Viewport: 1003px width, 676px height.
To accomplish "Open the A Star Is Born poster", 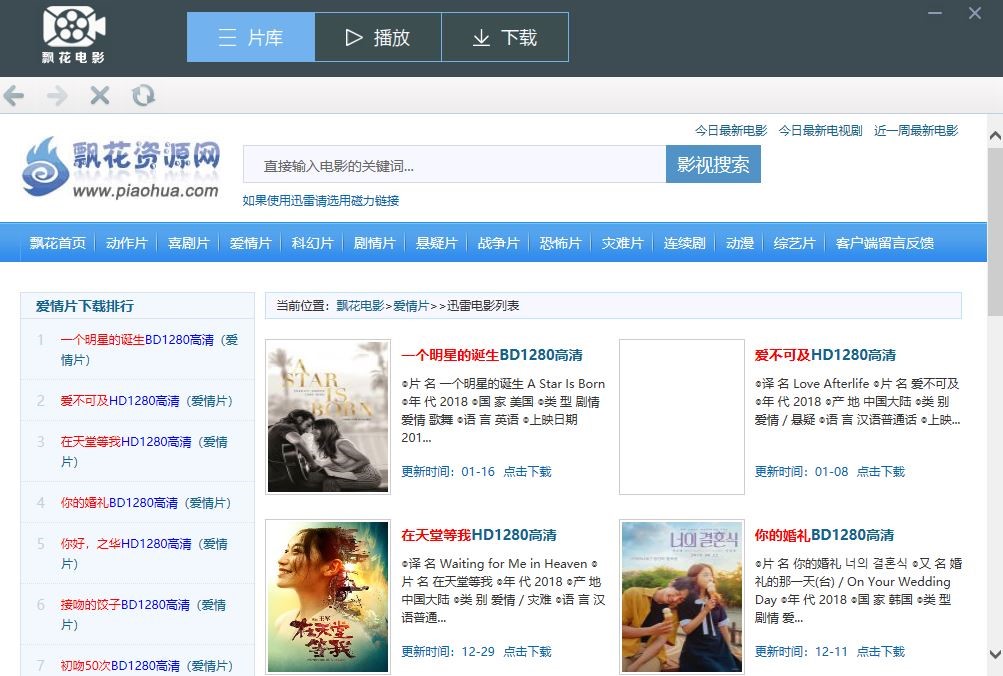I will [327, 417].
